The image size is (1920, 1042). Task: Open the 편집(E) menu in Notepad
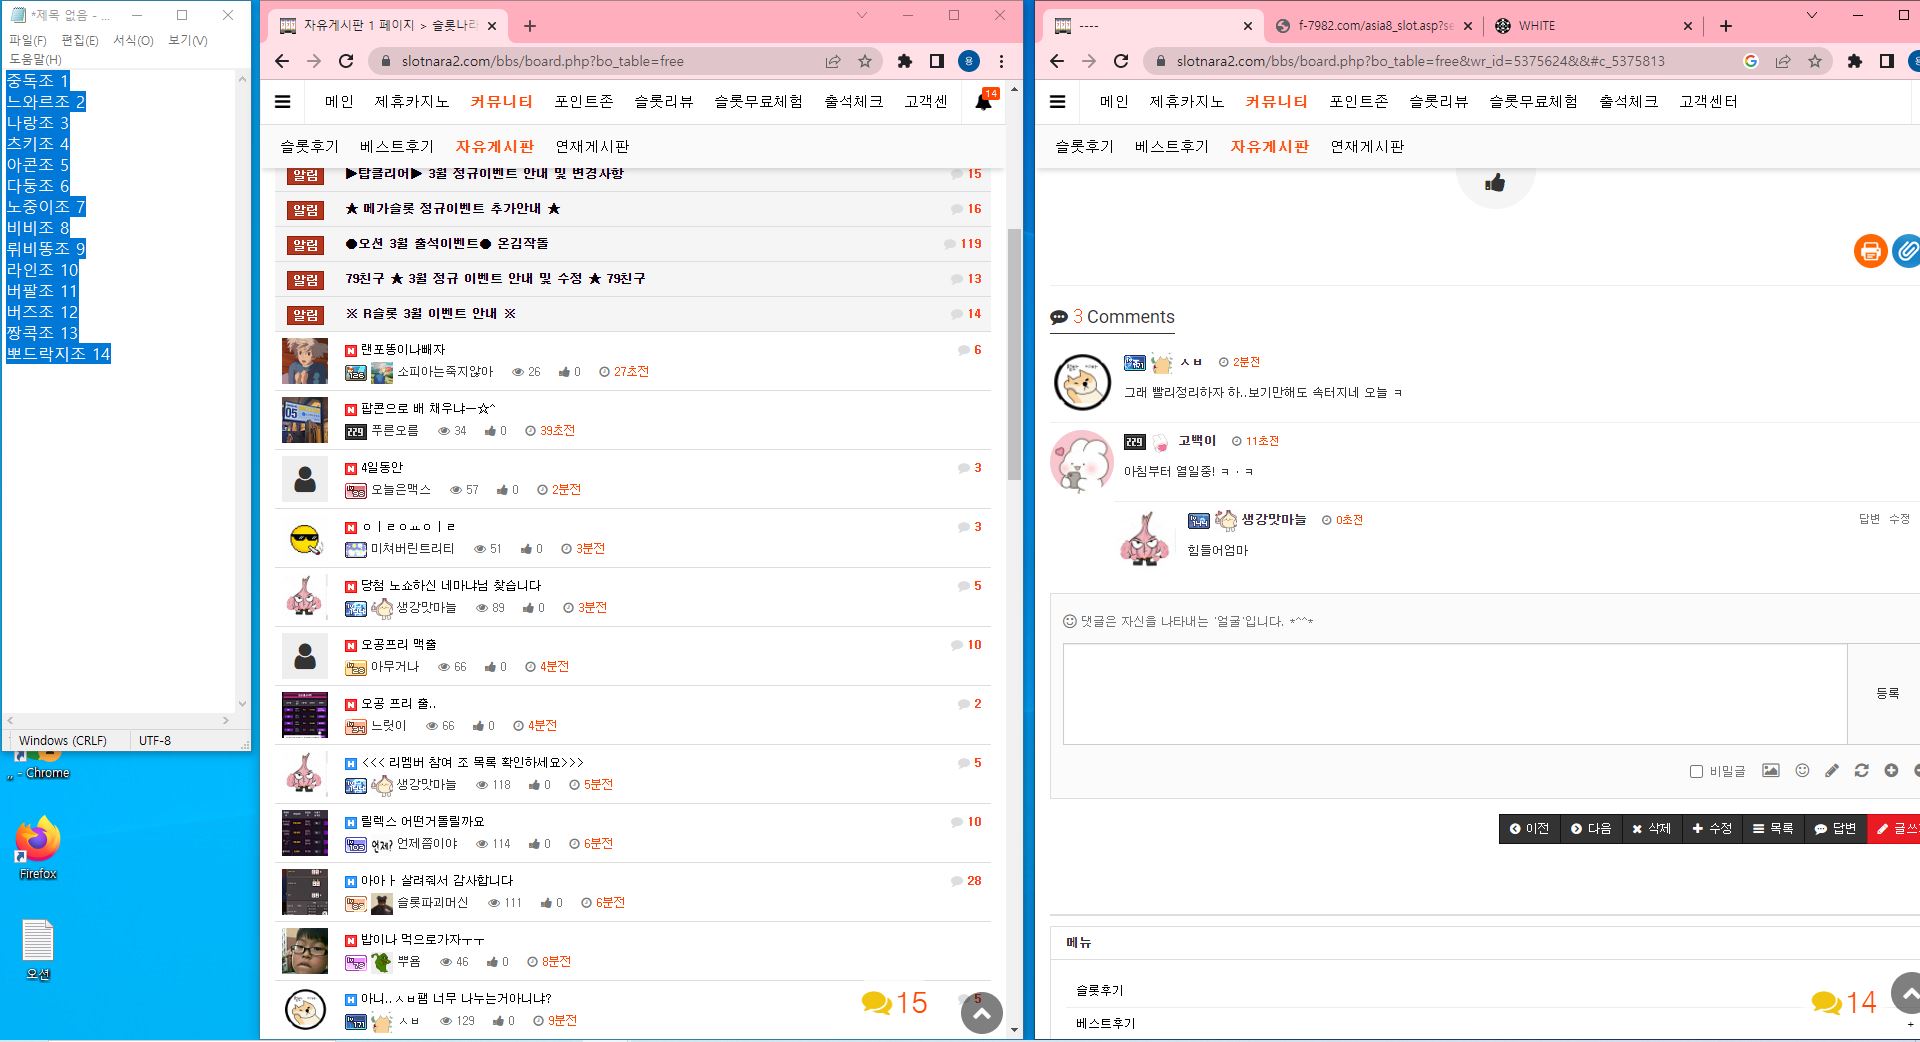[x=80, y=40]
